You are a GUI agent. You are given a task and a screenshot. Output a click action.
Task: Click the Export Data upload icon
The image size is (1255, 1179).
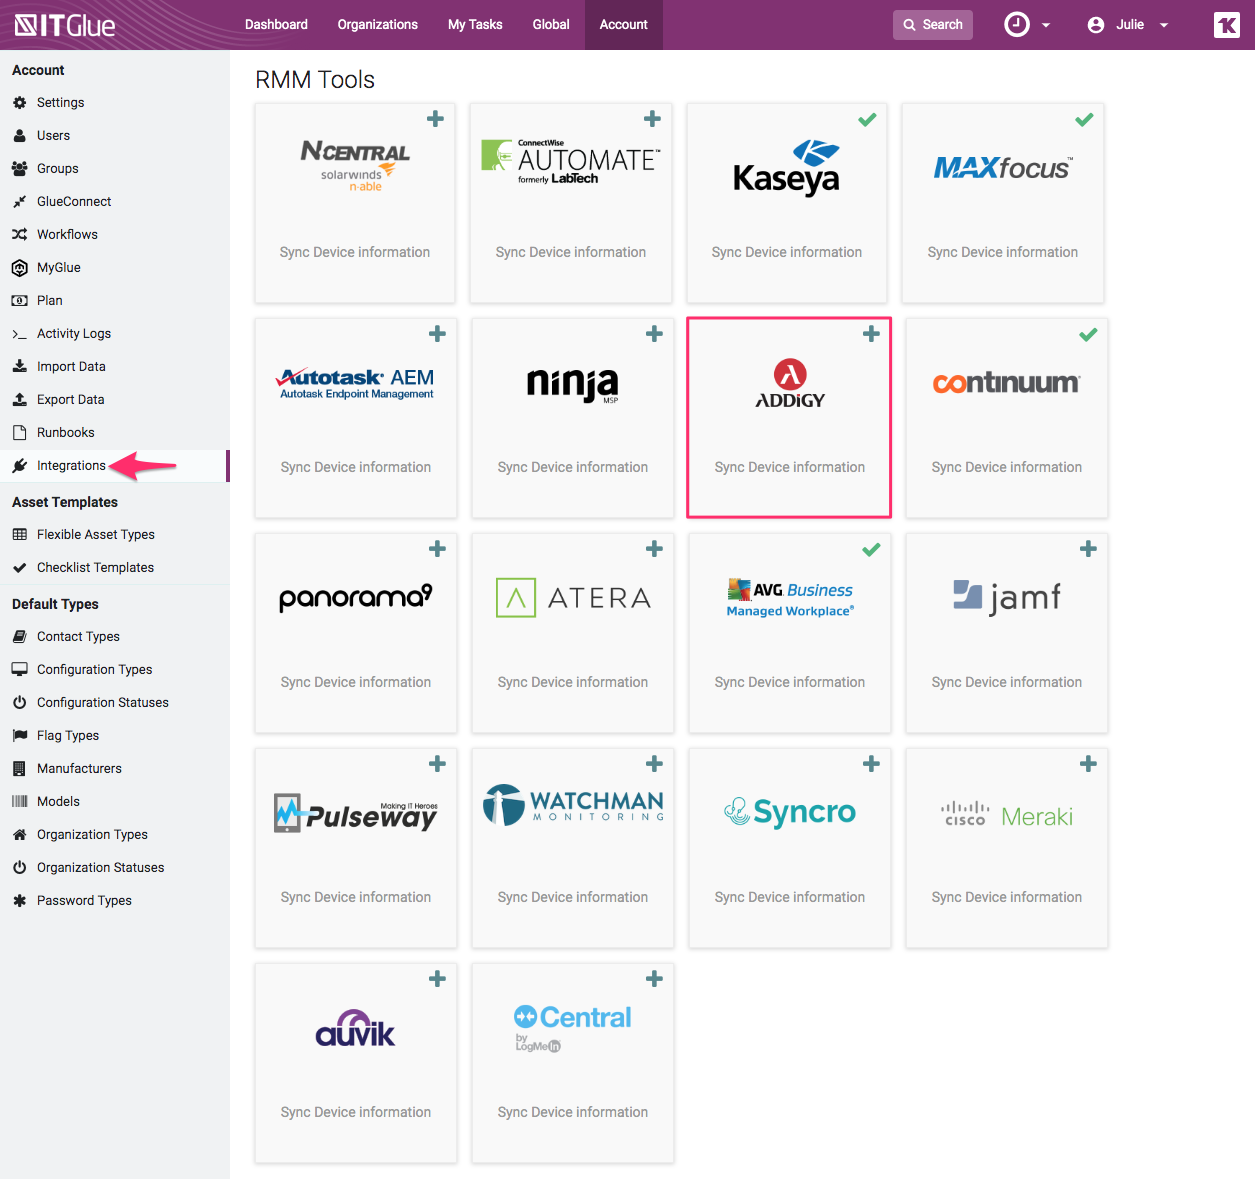19,400
